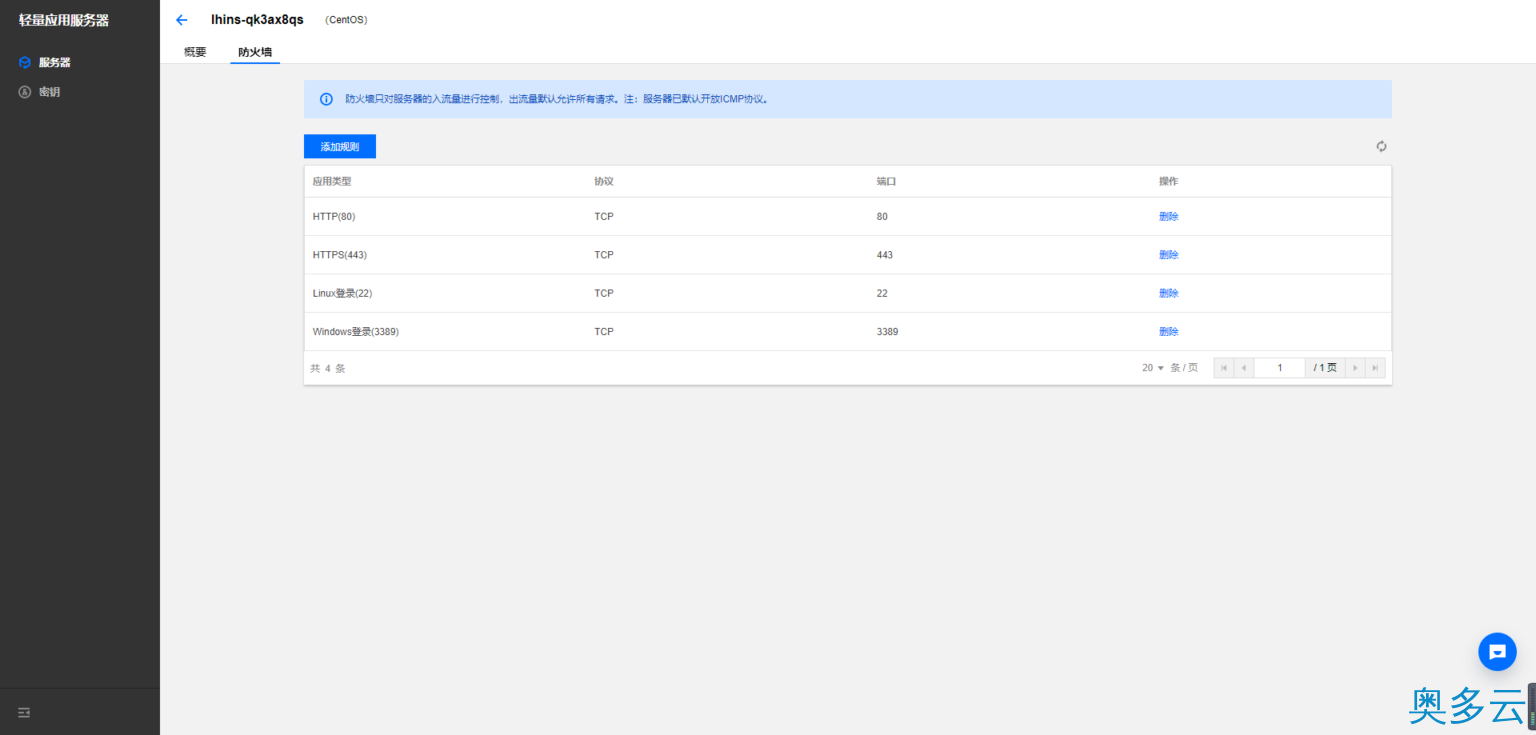The height and width of the screenshot is (735, 1536).
Task: Click port value 22 in table
Action: point(882,293)
